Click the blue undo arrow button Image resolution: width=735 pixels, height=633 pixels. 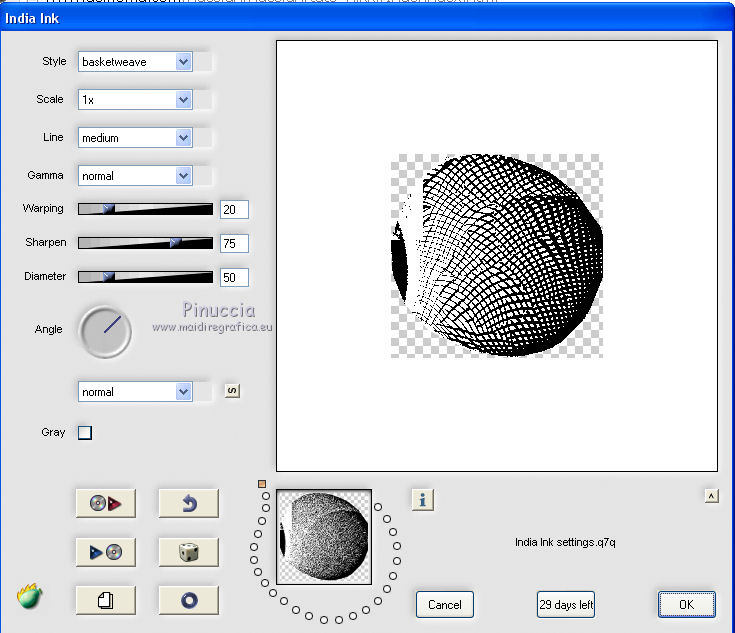189,504
